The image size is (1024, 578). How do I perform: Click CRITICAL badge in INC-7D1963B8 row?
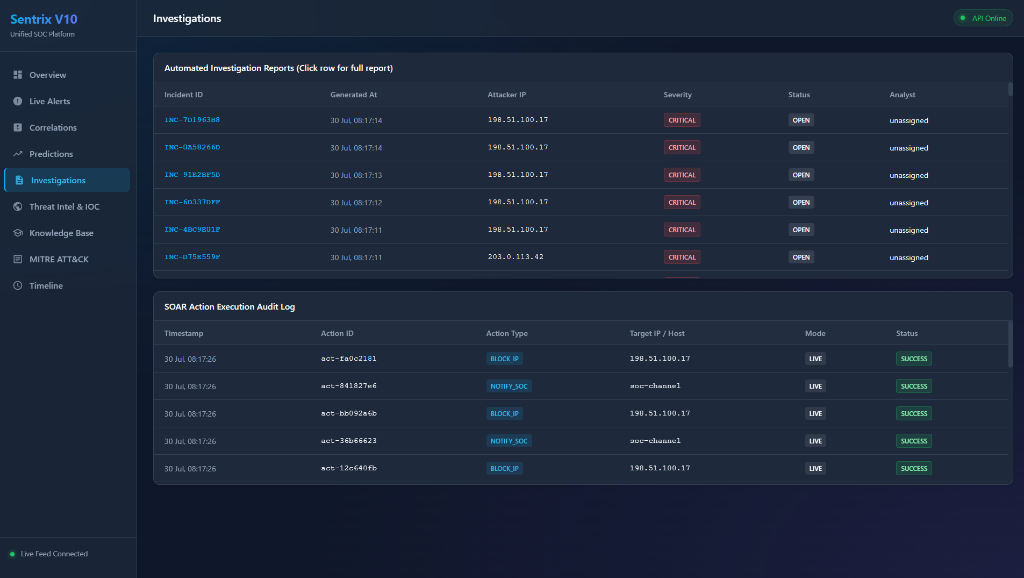[682, 120]
